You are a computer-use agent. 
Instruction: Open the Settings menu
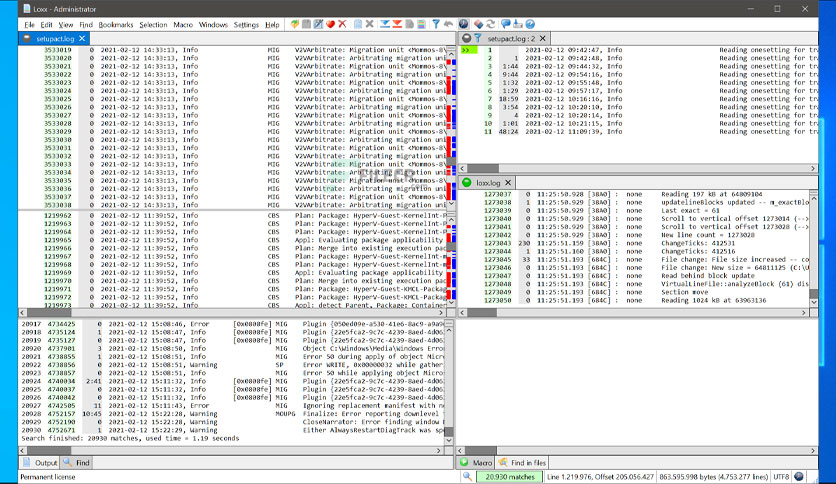(x=246, y=25)
